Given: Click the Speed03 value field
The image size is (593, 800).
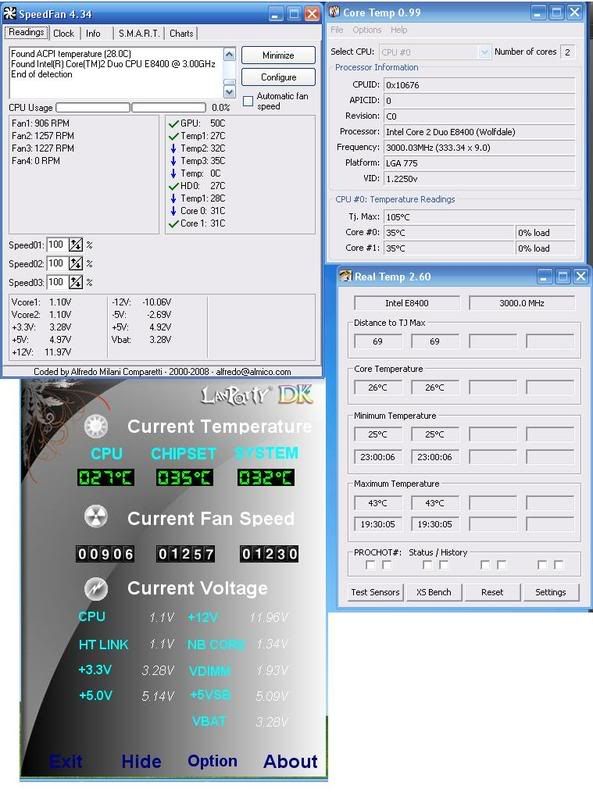Looking at the screenshot, I should (x=57, y=282).
